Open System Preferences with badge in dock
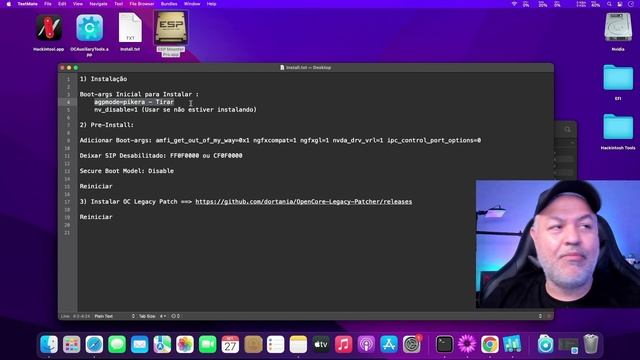The image size is (640, 360). 411,344
